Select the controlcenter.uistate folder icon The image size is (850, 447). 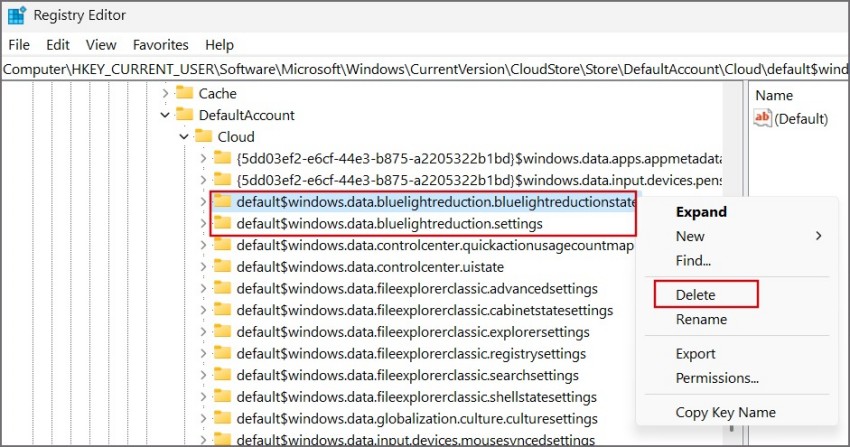click(x=222, y=266)
